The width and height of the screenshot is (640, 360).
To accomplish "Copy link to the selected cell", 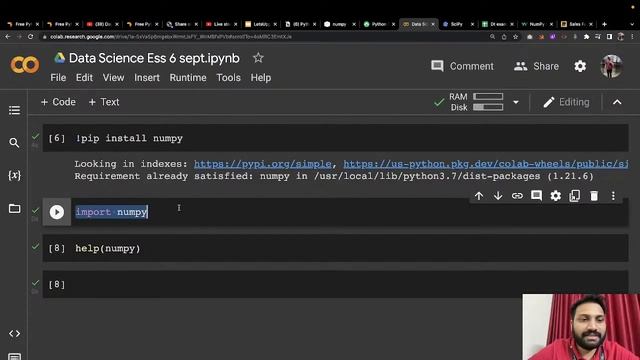I will click(x=517, y=196).
